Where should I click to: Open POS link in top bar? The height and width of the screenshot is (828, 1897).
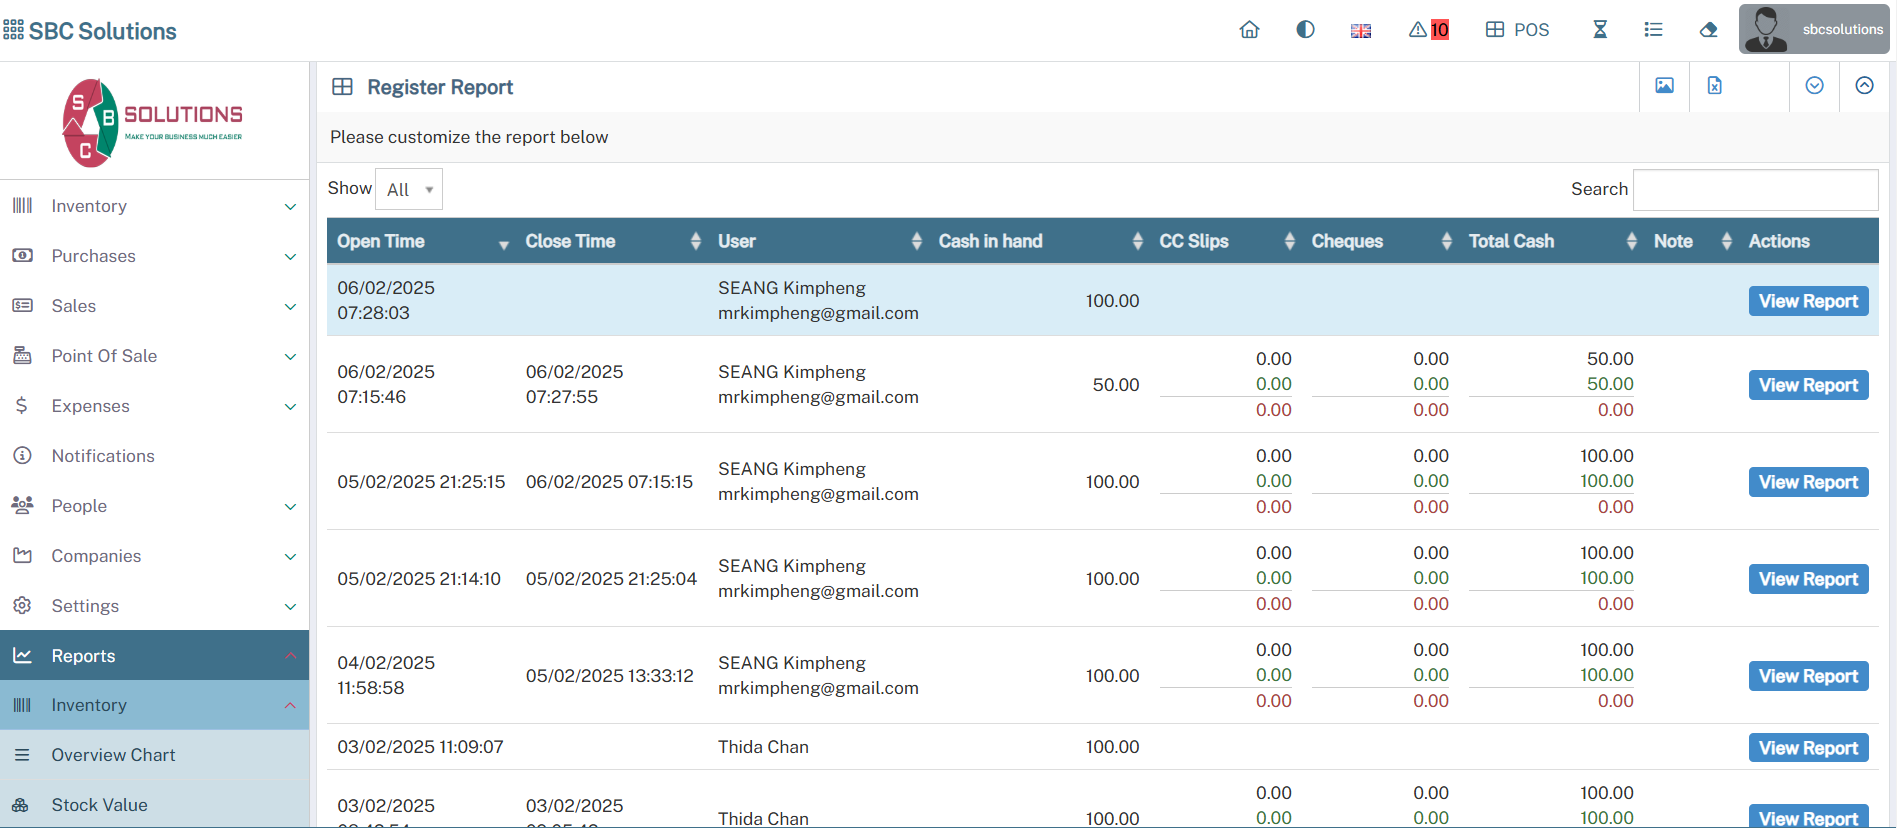[x=1518, y=30]
